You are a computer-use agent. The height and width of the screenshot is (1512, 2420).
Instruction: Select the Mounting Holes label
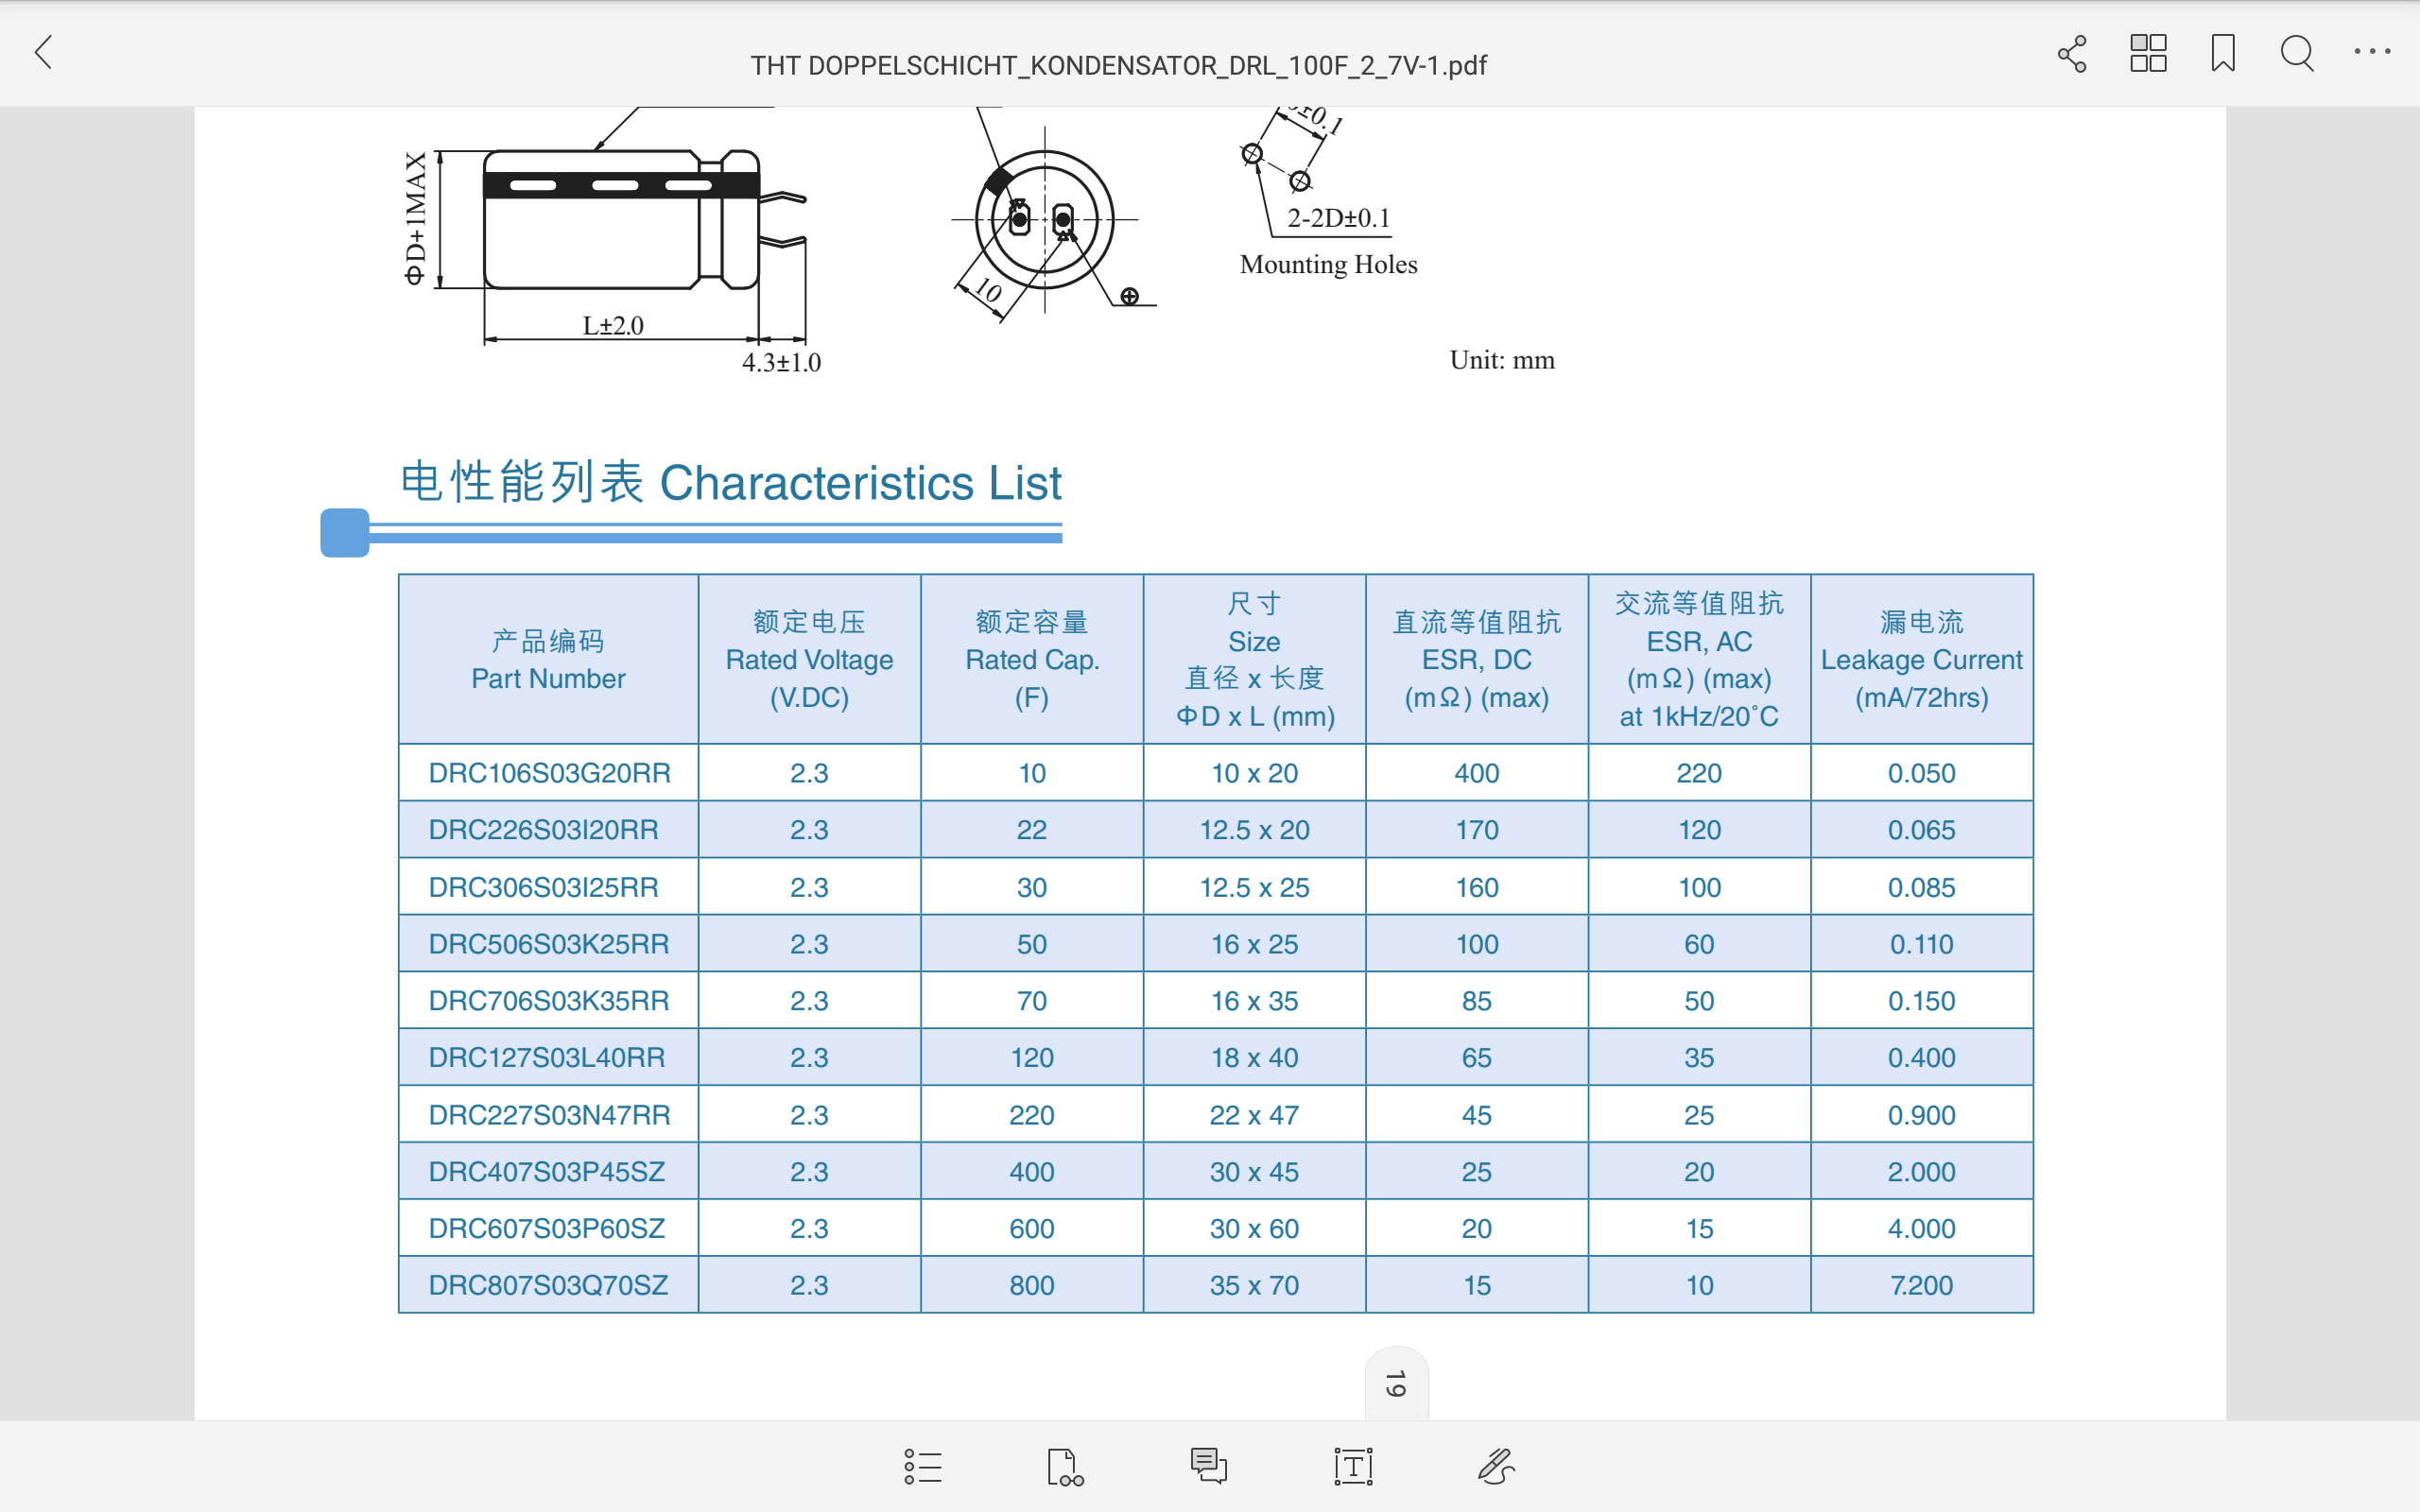1329,265
